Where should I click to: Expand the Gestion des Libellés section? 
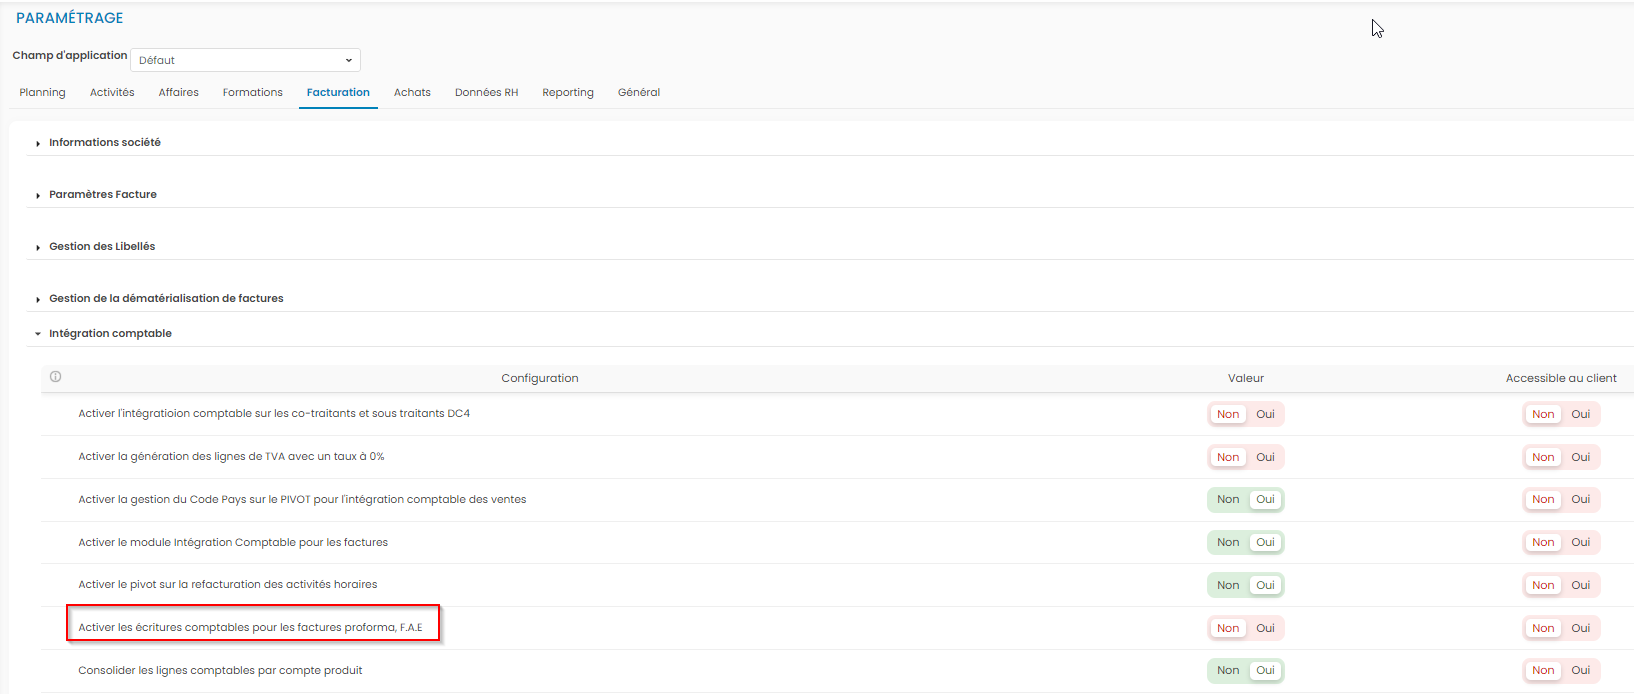point(101,247)
